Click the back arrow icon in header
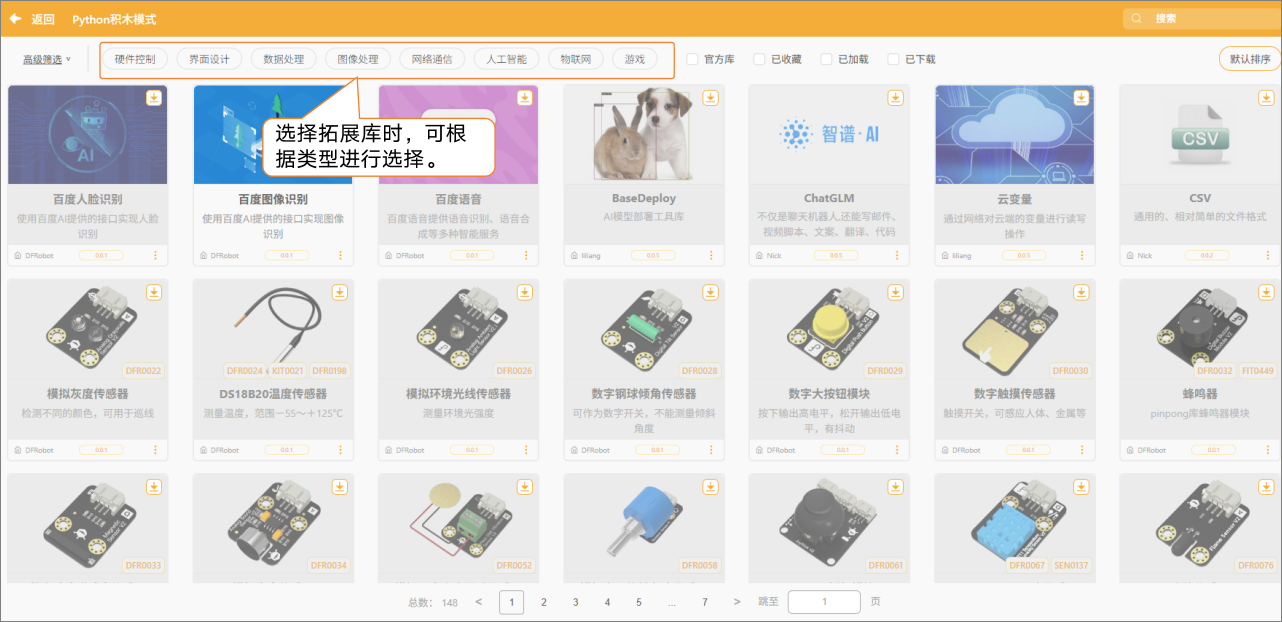The image size is (1282, 622). (x=15, y=19)
